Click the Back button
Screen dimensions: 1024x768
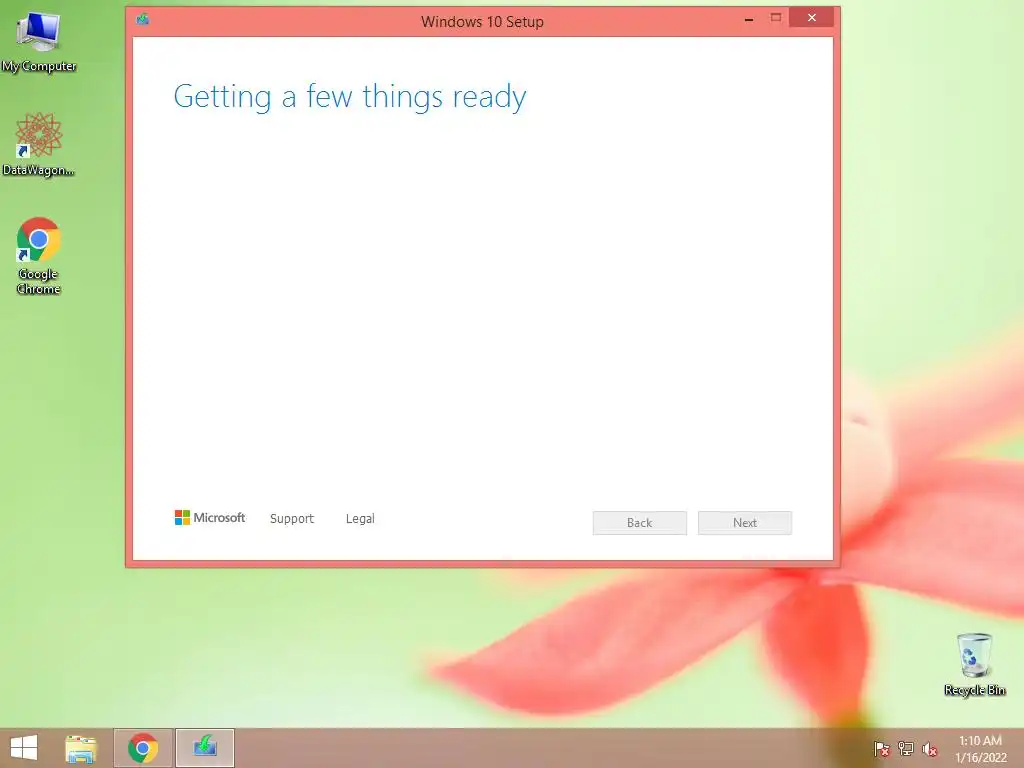tap(639, 522)
